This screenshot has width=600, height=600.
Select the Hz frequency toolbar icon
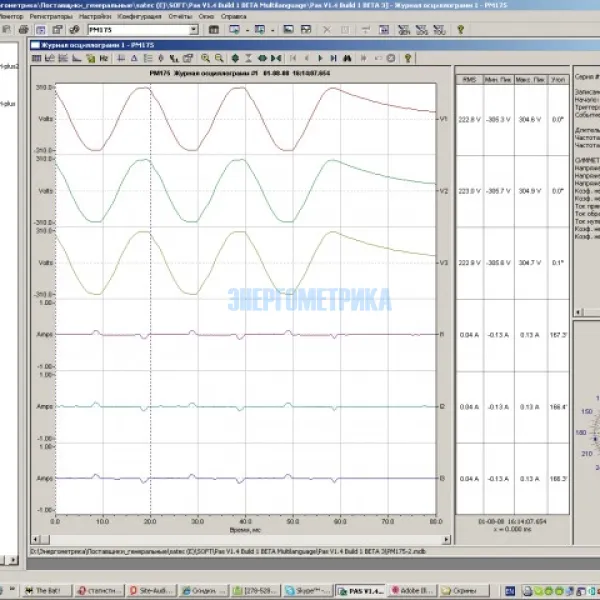(x=103, y=58)
